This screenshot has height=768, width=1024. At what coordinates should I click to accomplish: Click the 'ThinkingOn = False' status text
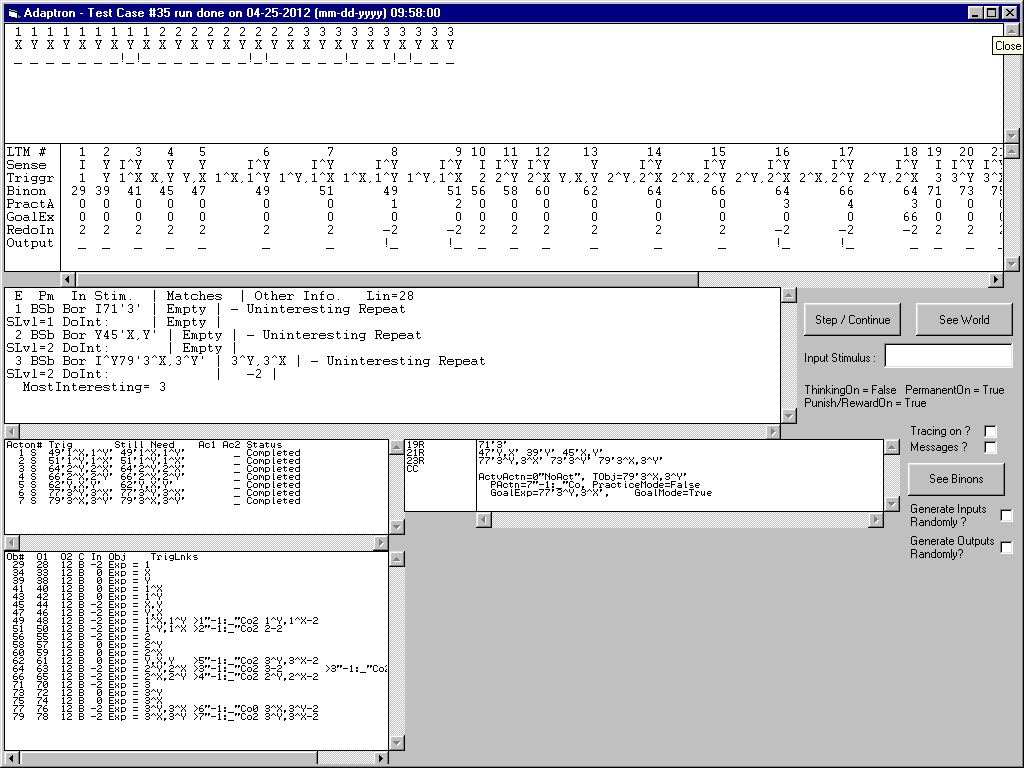[x=850, y=390]
